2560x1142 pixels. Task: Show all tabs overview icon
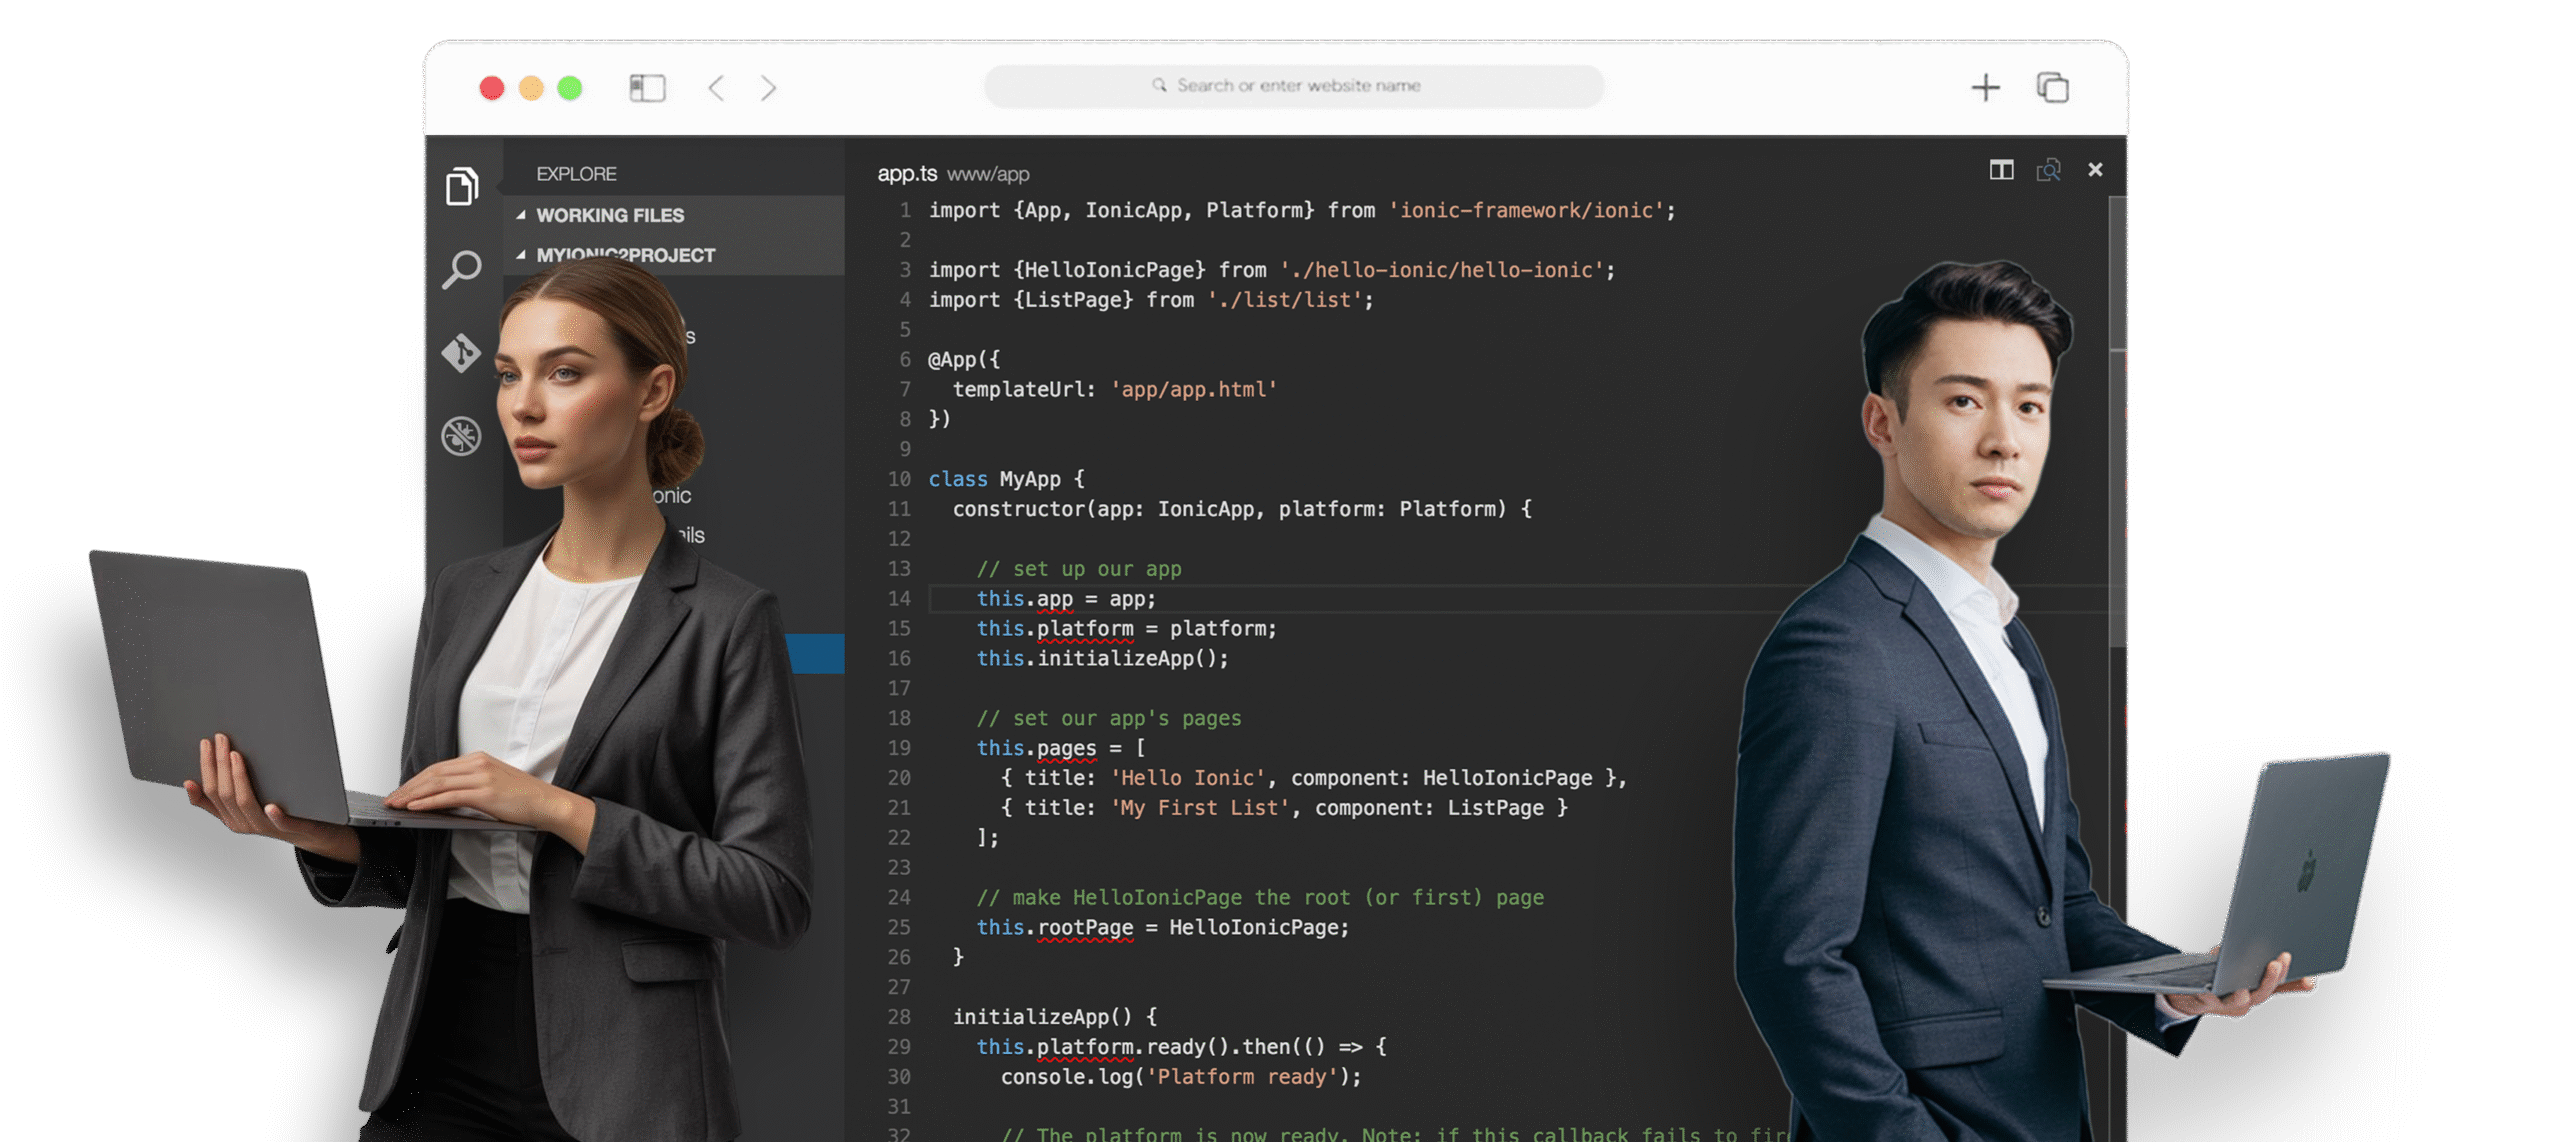(x=2052, y=88)
